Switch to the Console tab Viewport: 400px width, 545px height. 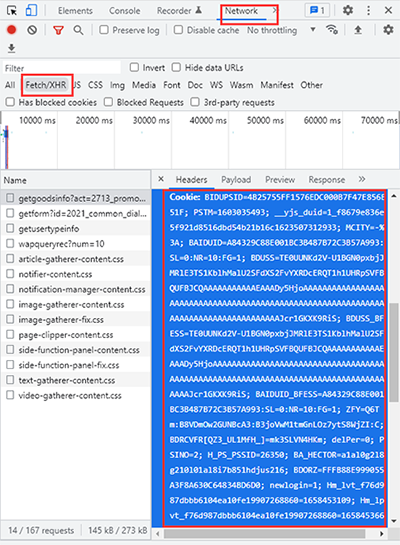[124, 11]
